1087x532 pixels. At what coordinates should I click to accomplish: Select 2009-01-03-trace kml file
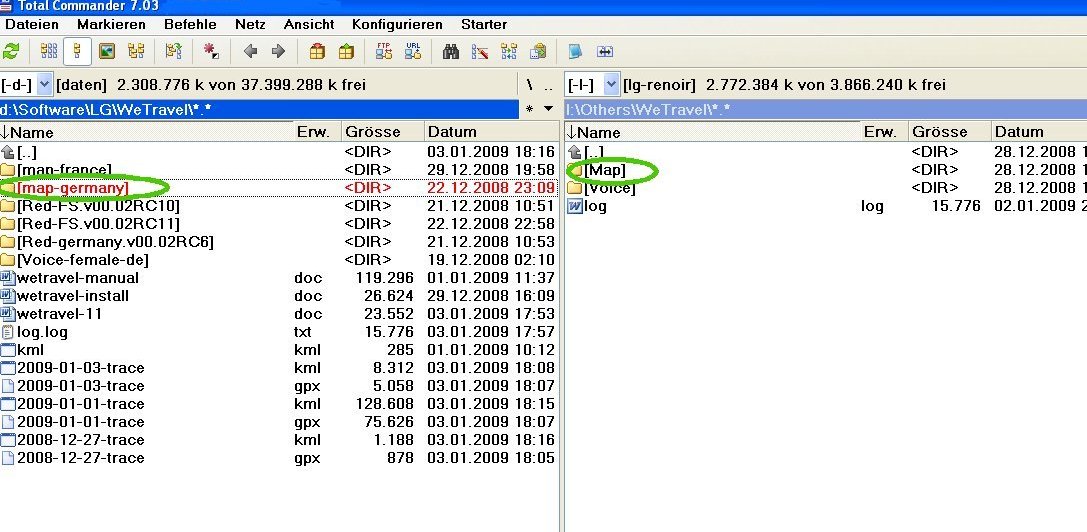(x=279, y=368)
